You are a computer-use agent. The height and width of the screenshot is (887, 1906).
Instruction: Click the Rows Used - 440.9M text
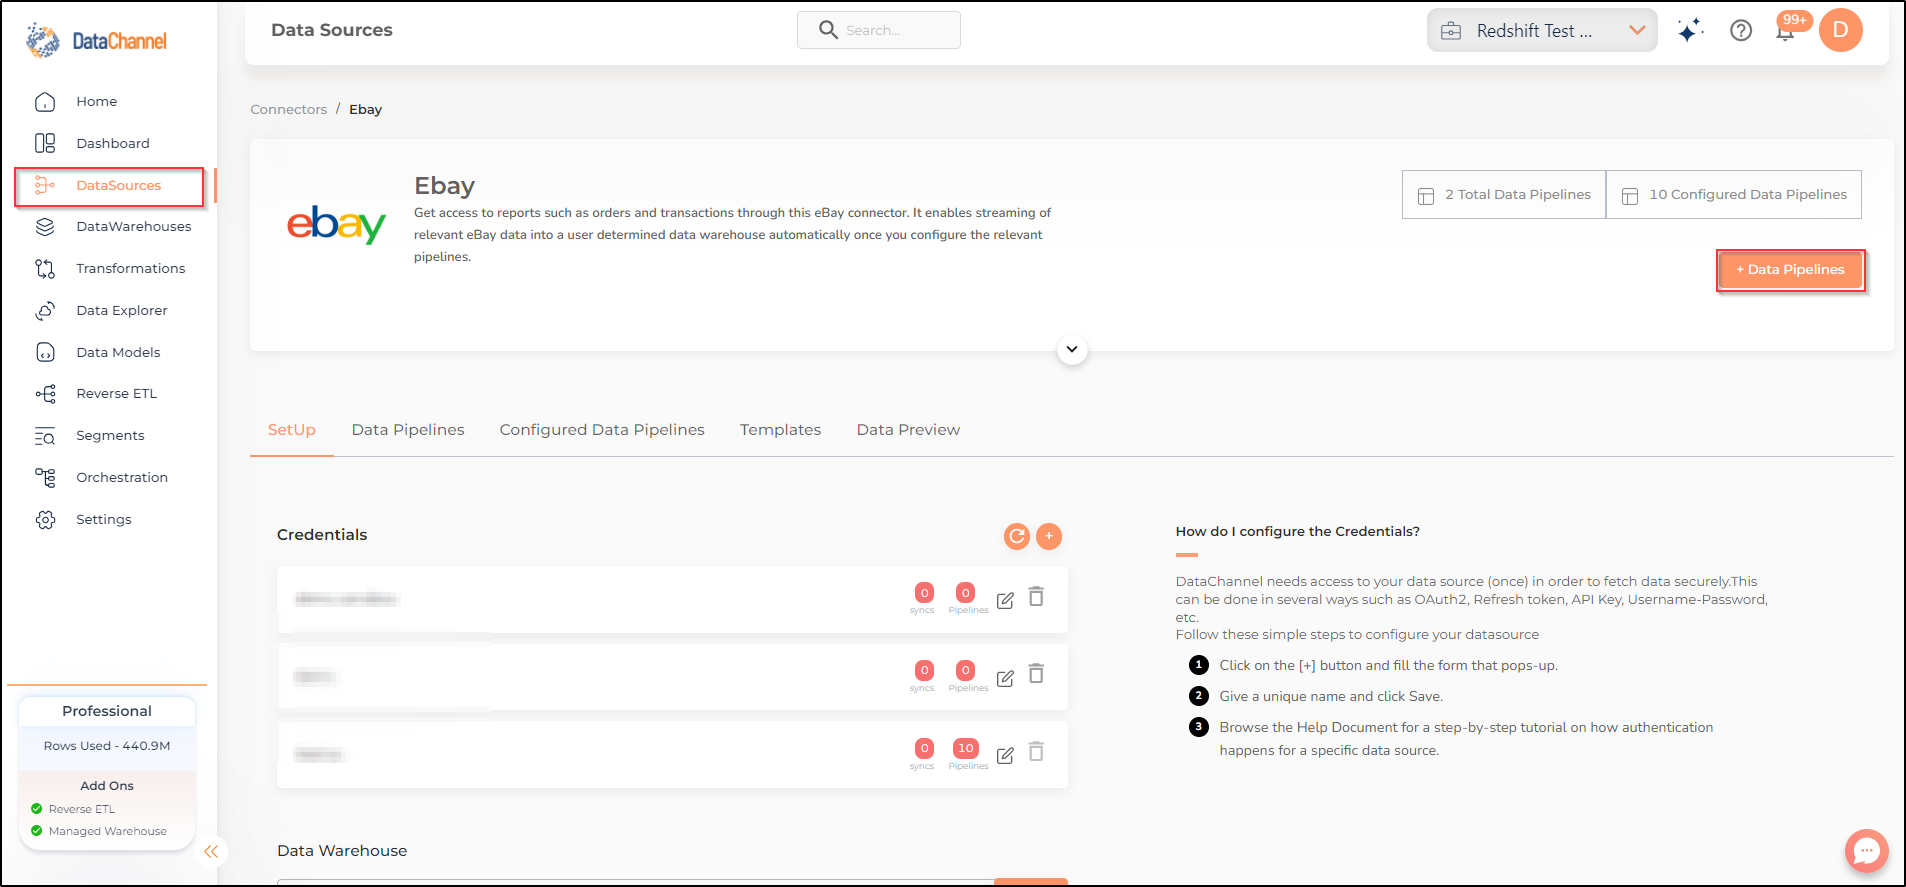(107, 746)
